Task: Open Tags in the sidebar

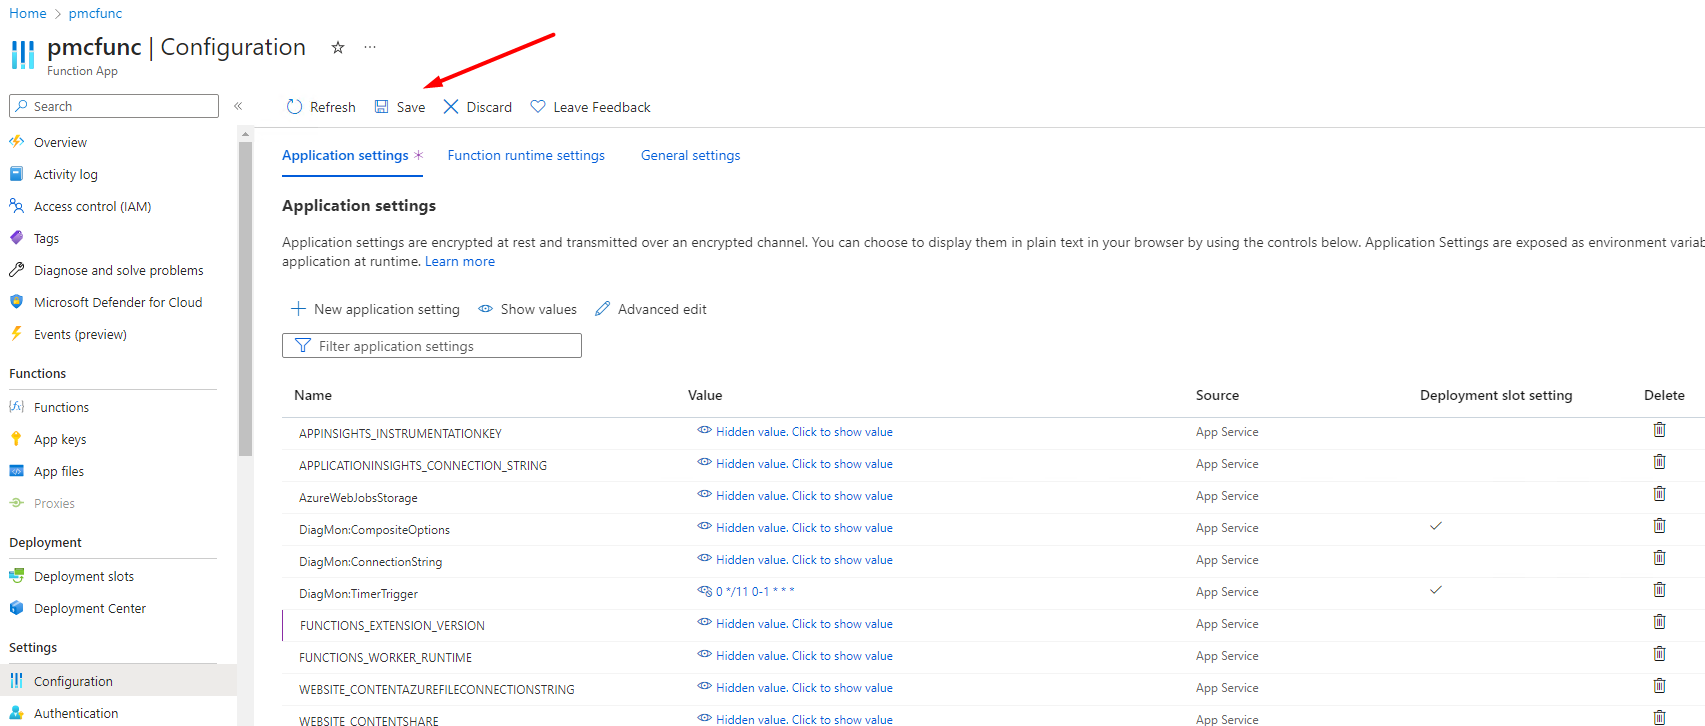Action: (46, 238)
